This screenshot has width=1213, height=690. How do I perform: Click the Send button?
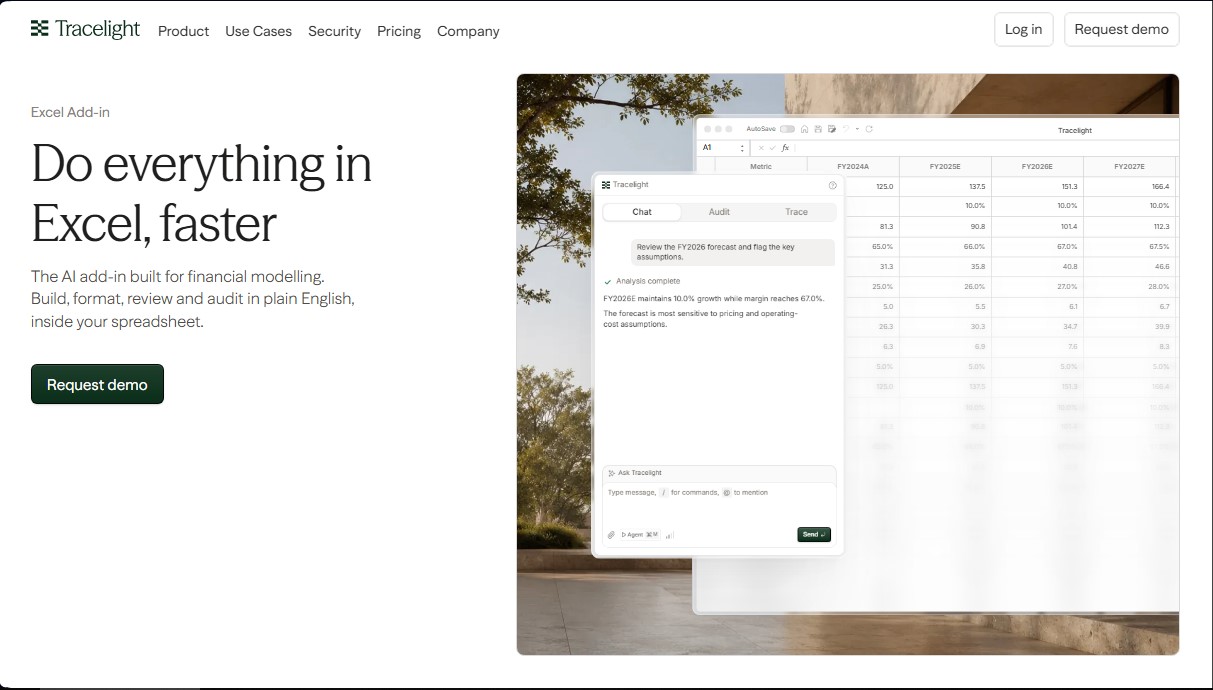click(814, 534)
